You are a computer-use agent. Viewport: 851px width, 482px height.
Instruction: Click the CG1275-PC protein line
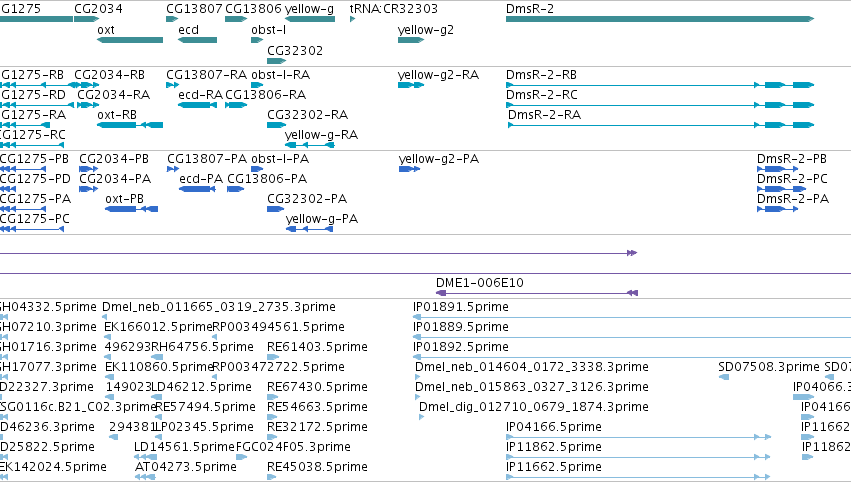32,229
